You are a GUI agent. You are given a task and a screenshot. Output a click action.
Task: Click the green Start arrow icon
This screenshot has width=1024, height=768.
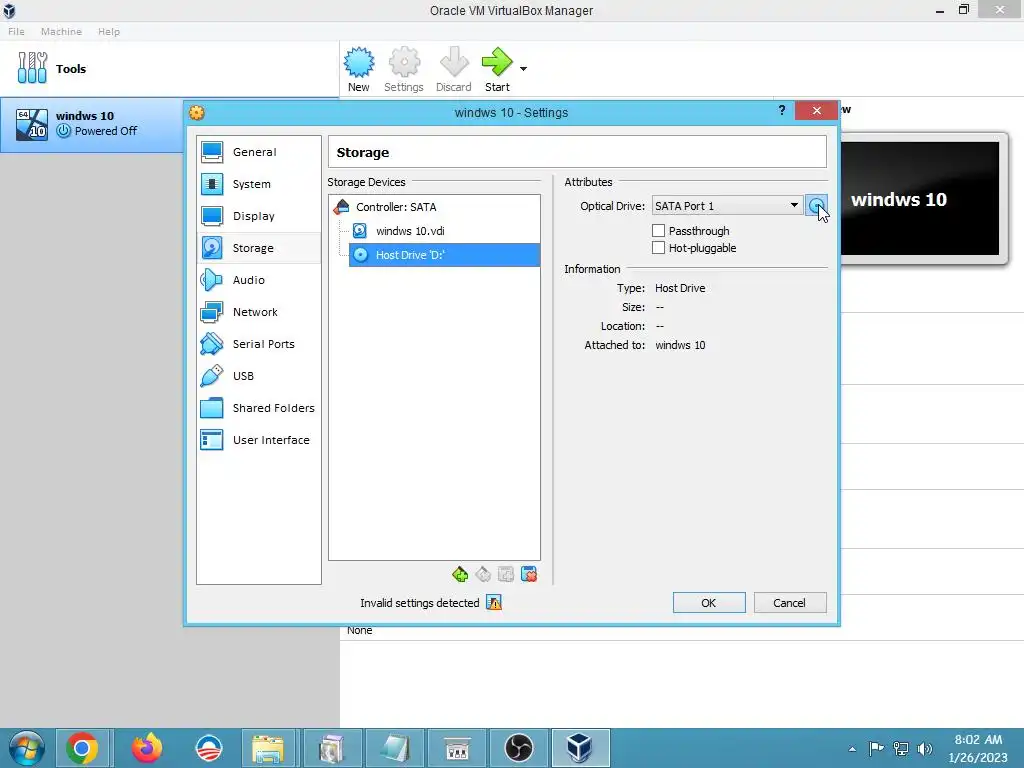497,63
